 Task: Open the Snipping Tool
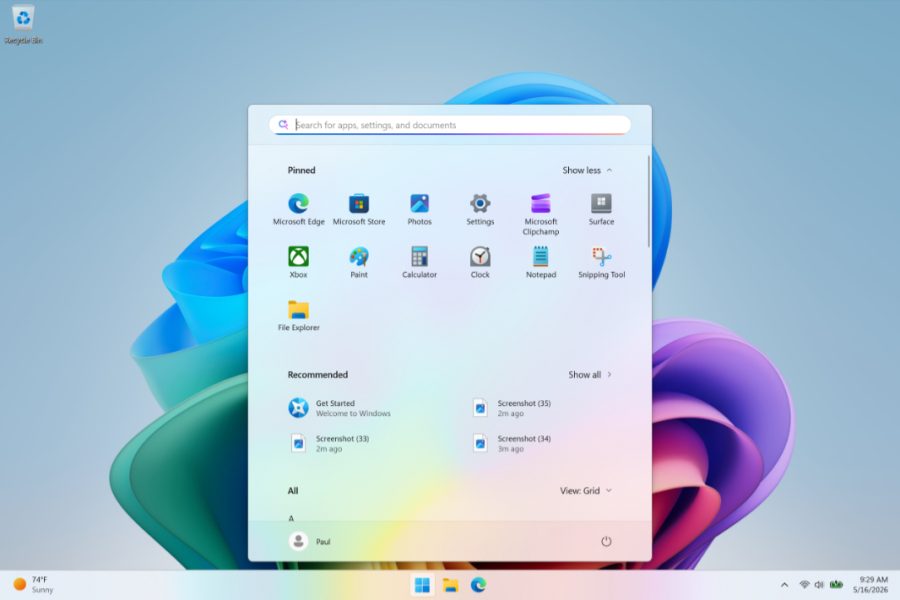point(601,262)
